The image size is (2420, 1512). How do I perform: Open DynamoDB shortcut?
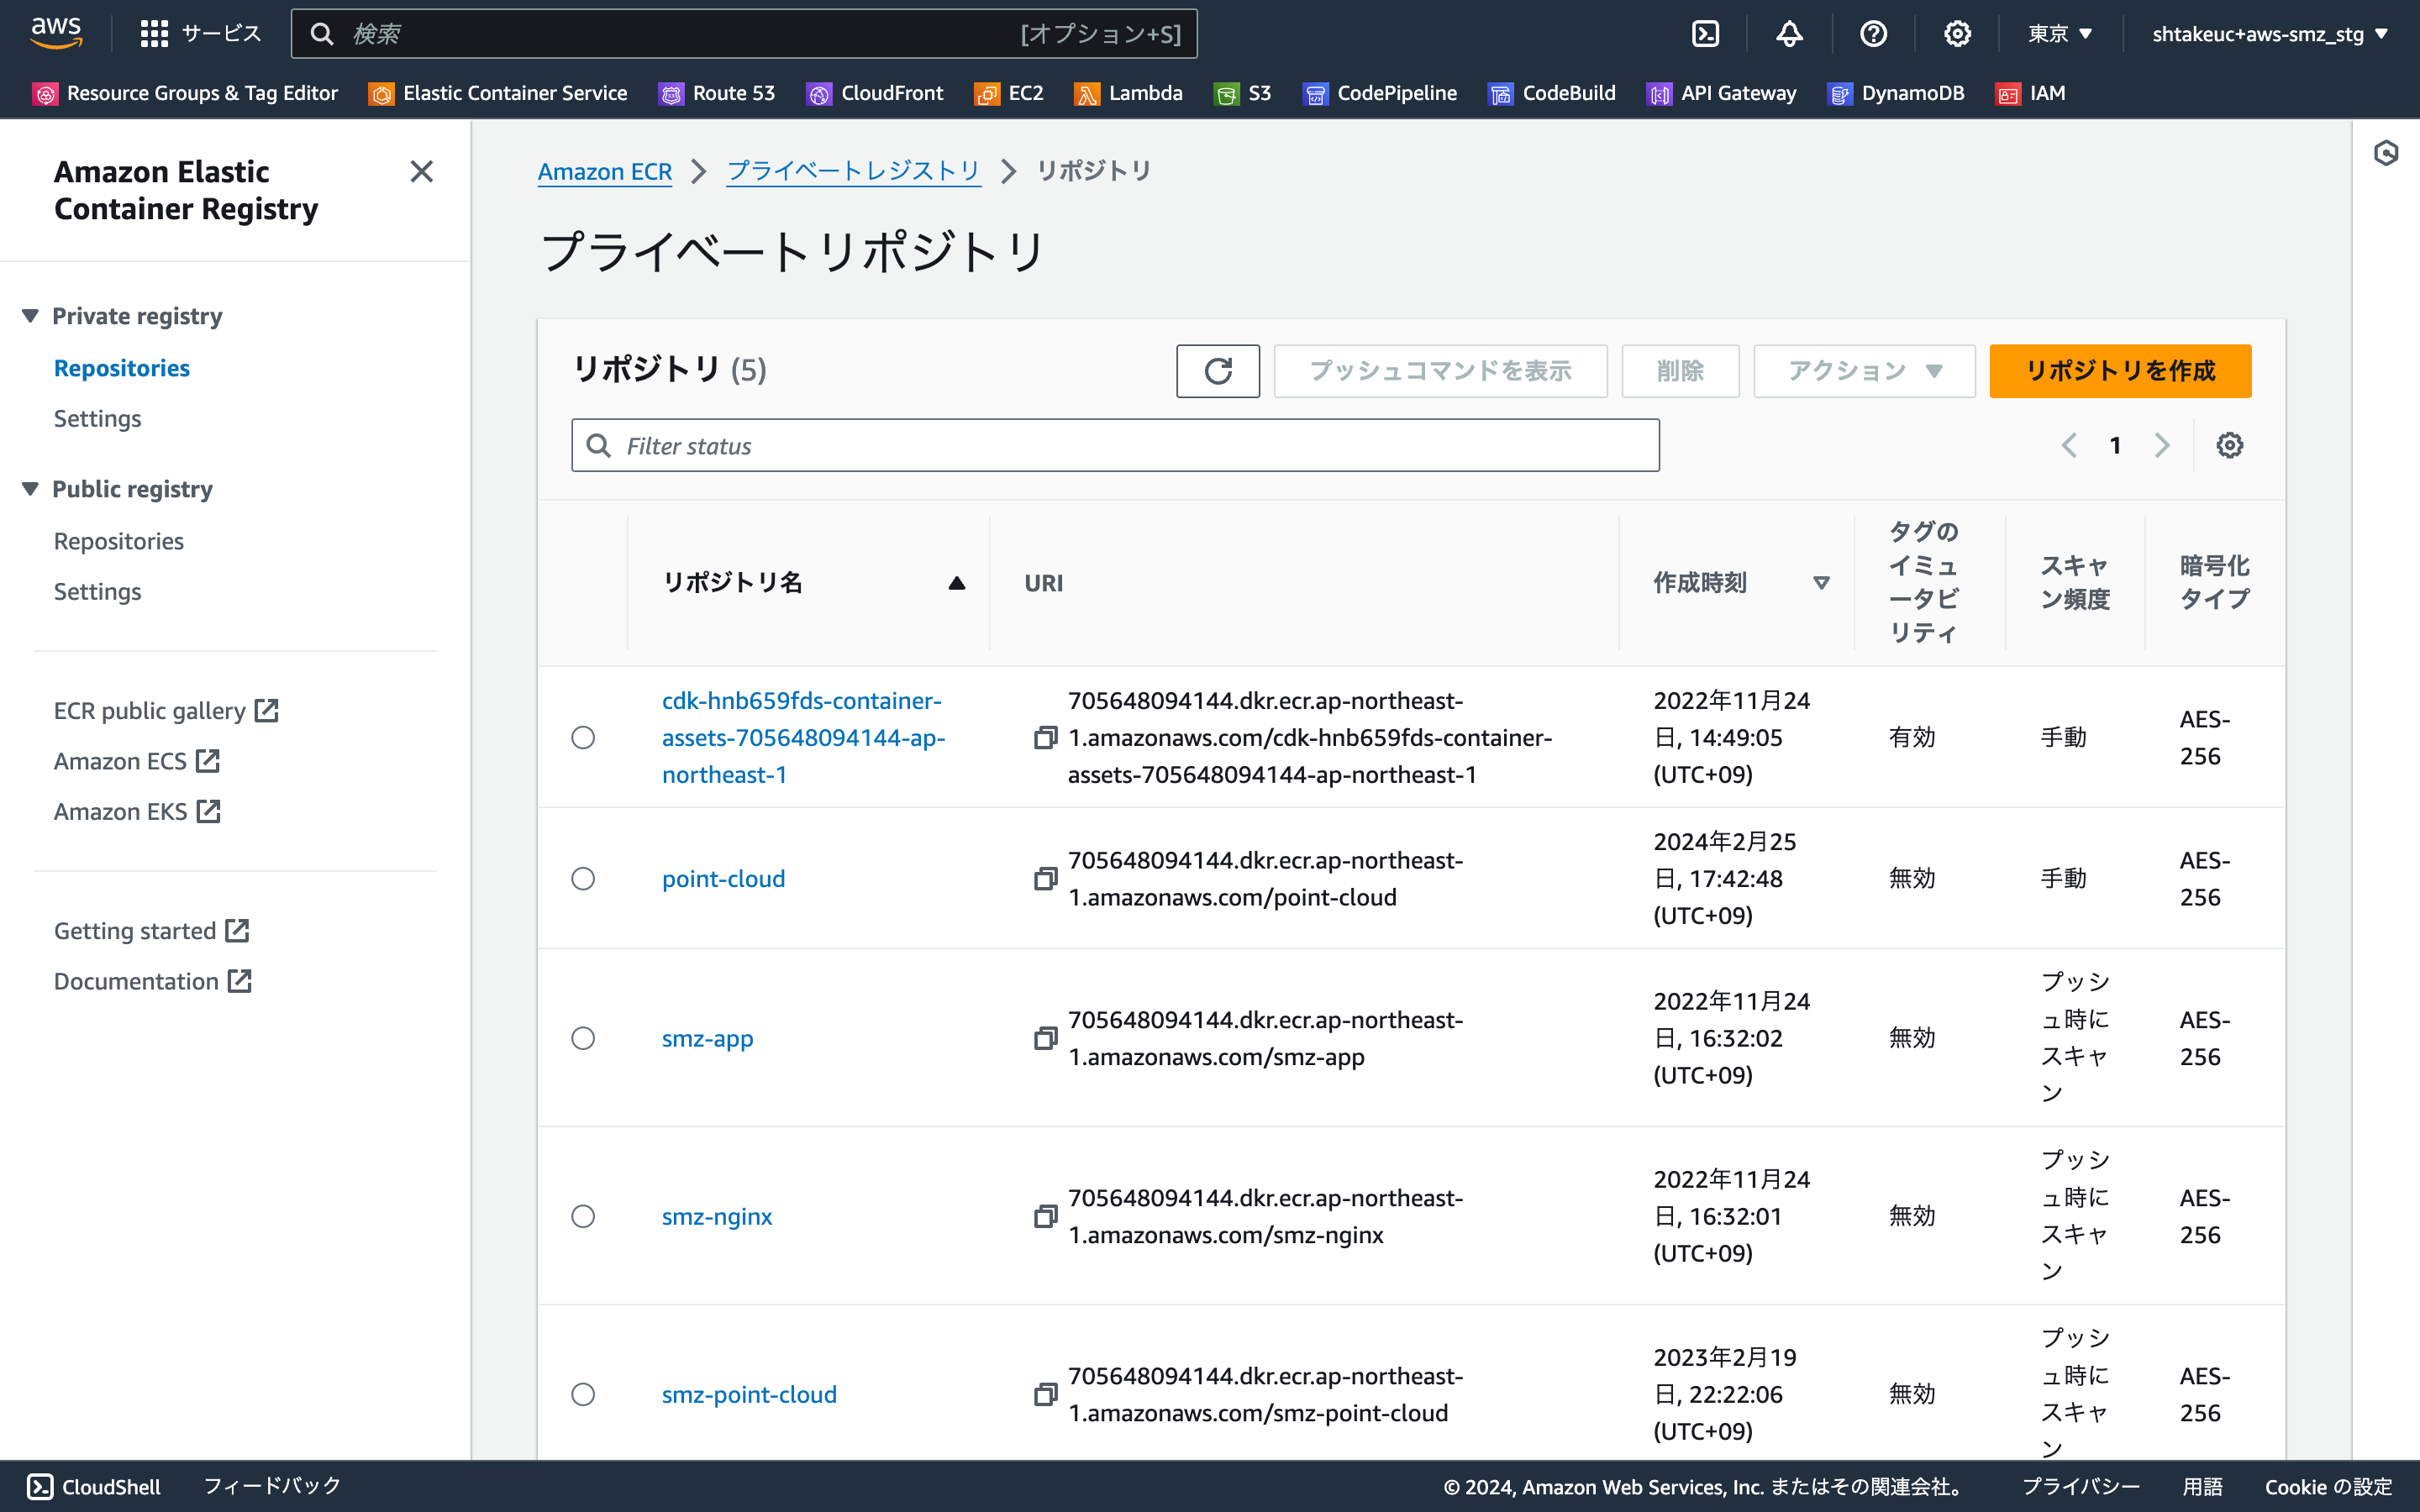pyautogui.click(x=1896, y=93)
